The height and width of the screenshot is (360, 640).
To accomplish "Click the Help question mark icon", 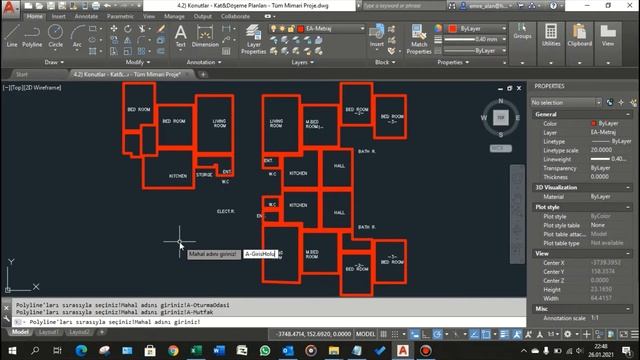I will tap(553, 6).
